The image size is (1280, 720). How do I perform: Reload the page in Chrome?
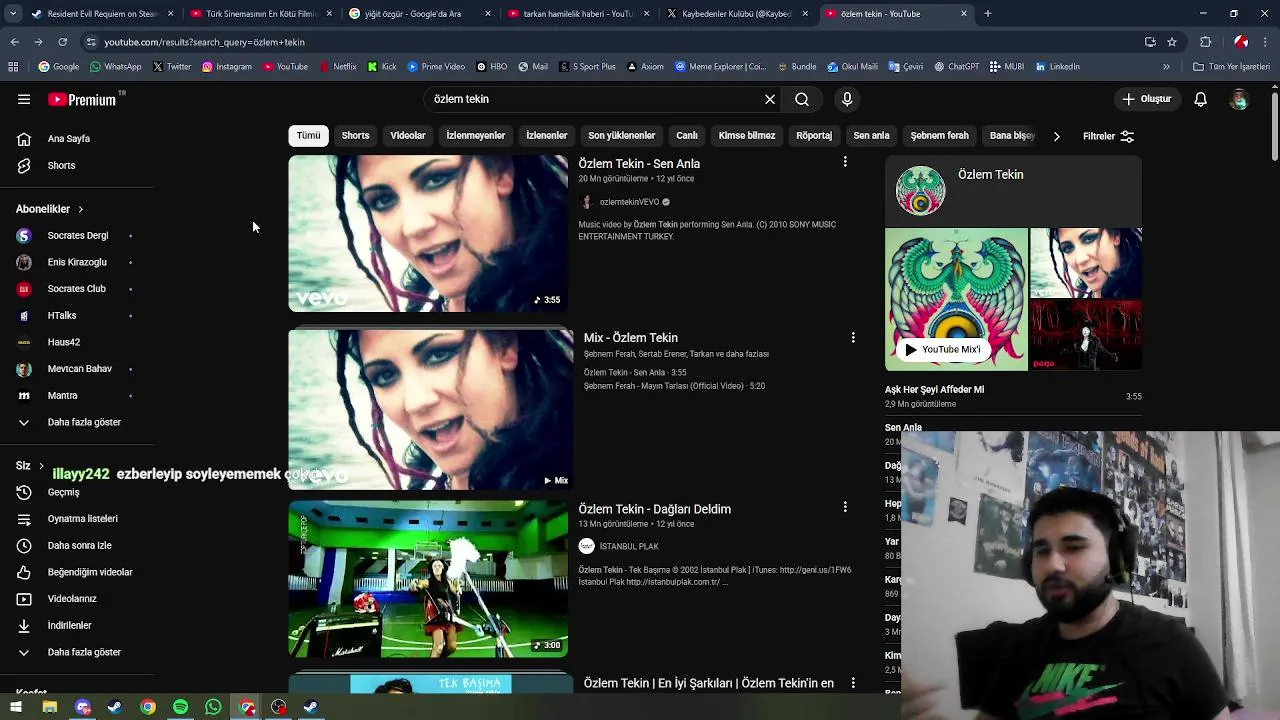click(62, 42)
